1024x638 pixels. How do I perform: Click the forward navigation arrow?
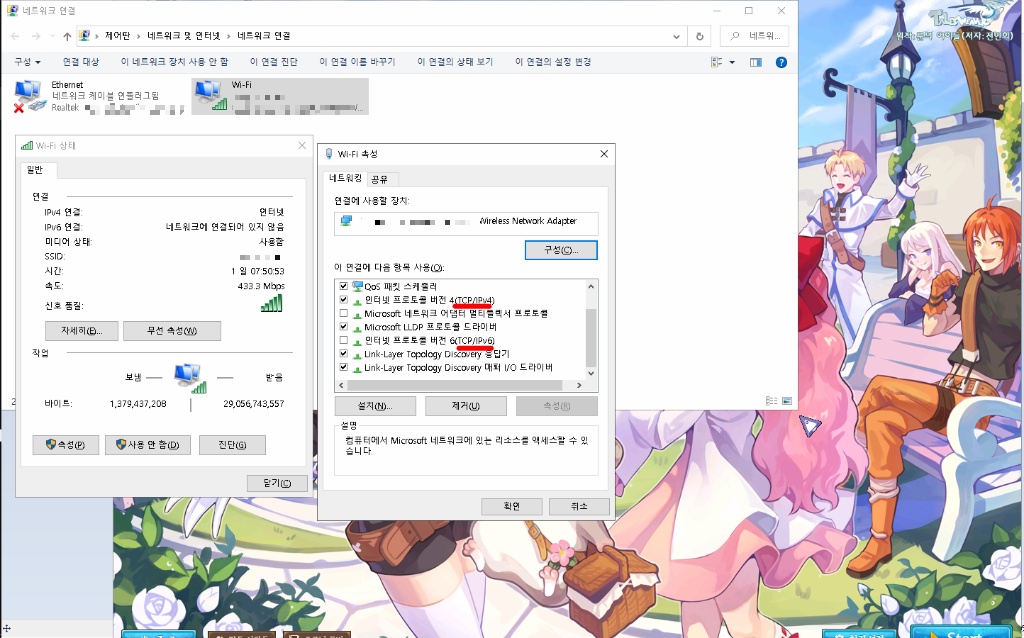tap(36, 36)
